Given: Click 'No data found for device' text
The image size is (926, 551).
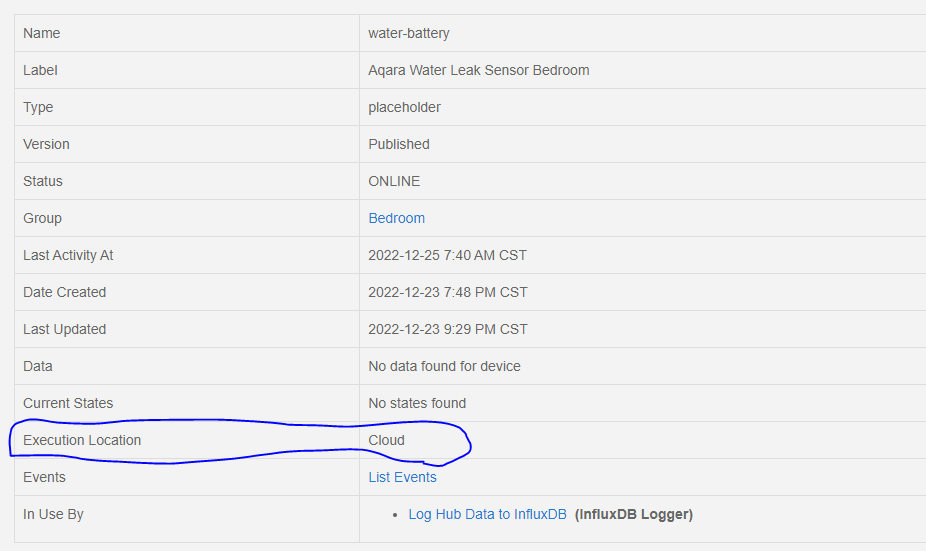Looking at the screenshot, I should 444,366.
